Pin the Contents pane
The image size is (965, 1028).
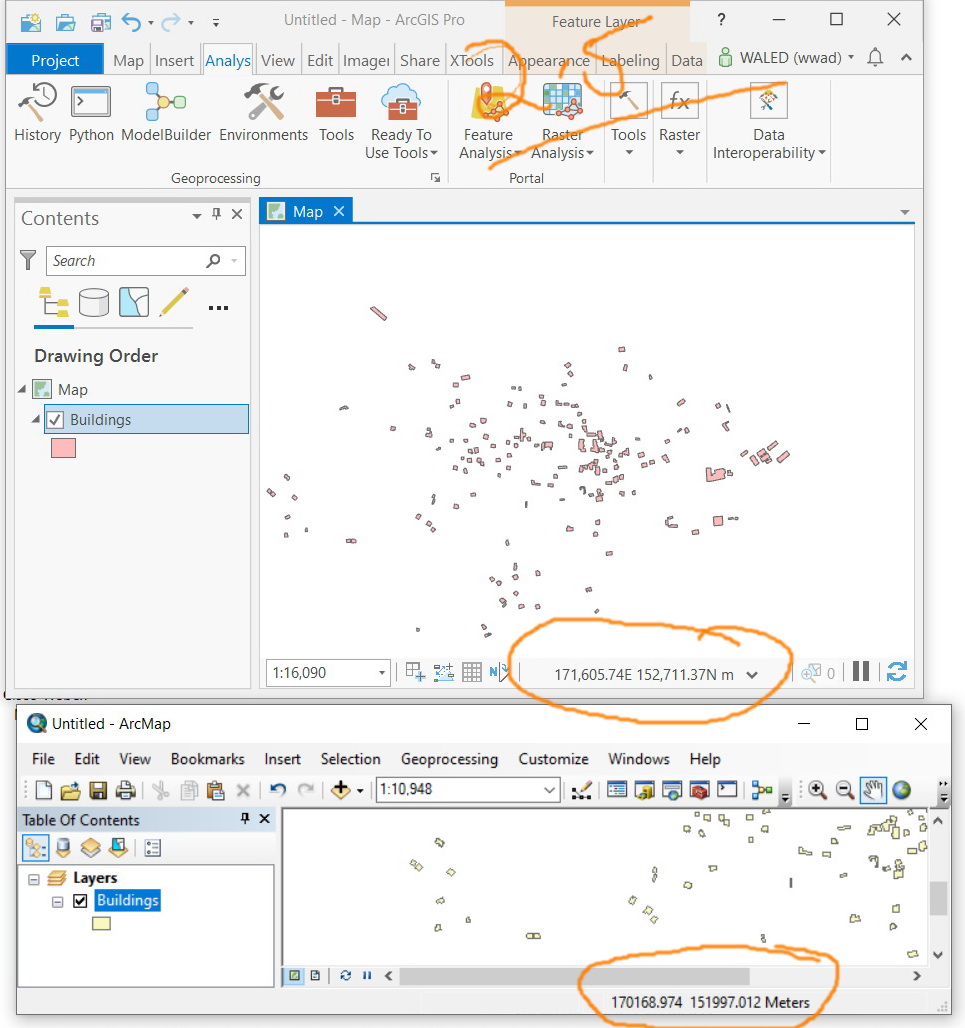pyautogui.click(x=216, y=214)
